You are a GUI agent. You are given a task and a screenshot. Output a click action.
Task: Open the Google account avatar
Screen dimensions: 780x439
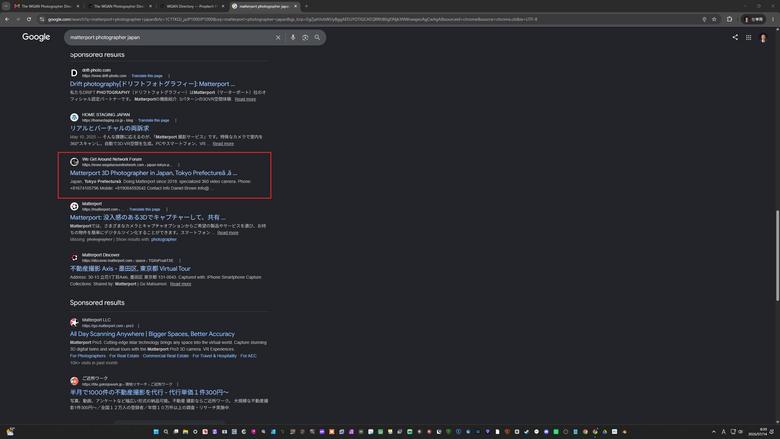coord(763,38)
